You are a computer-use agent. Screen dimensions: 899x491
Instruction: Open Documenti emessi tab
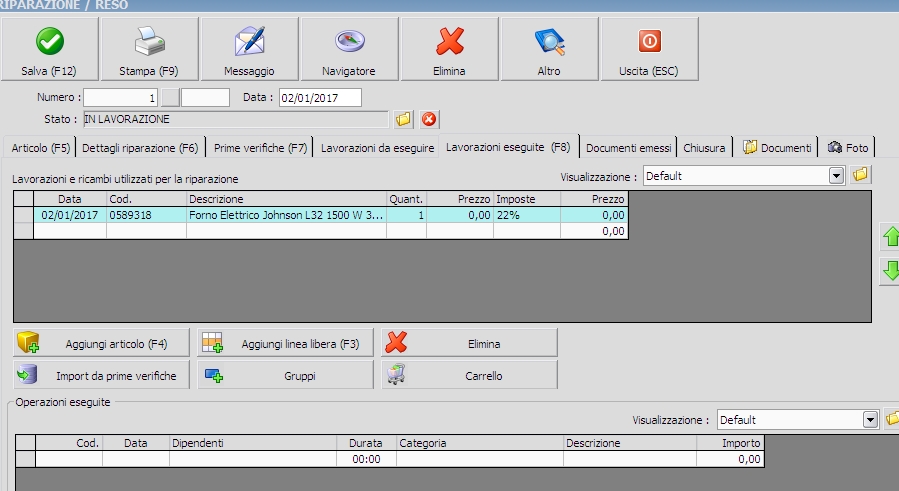[x=628, y=147]
